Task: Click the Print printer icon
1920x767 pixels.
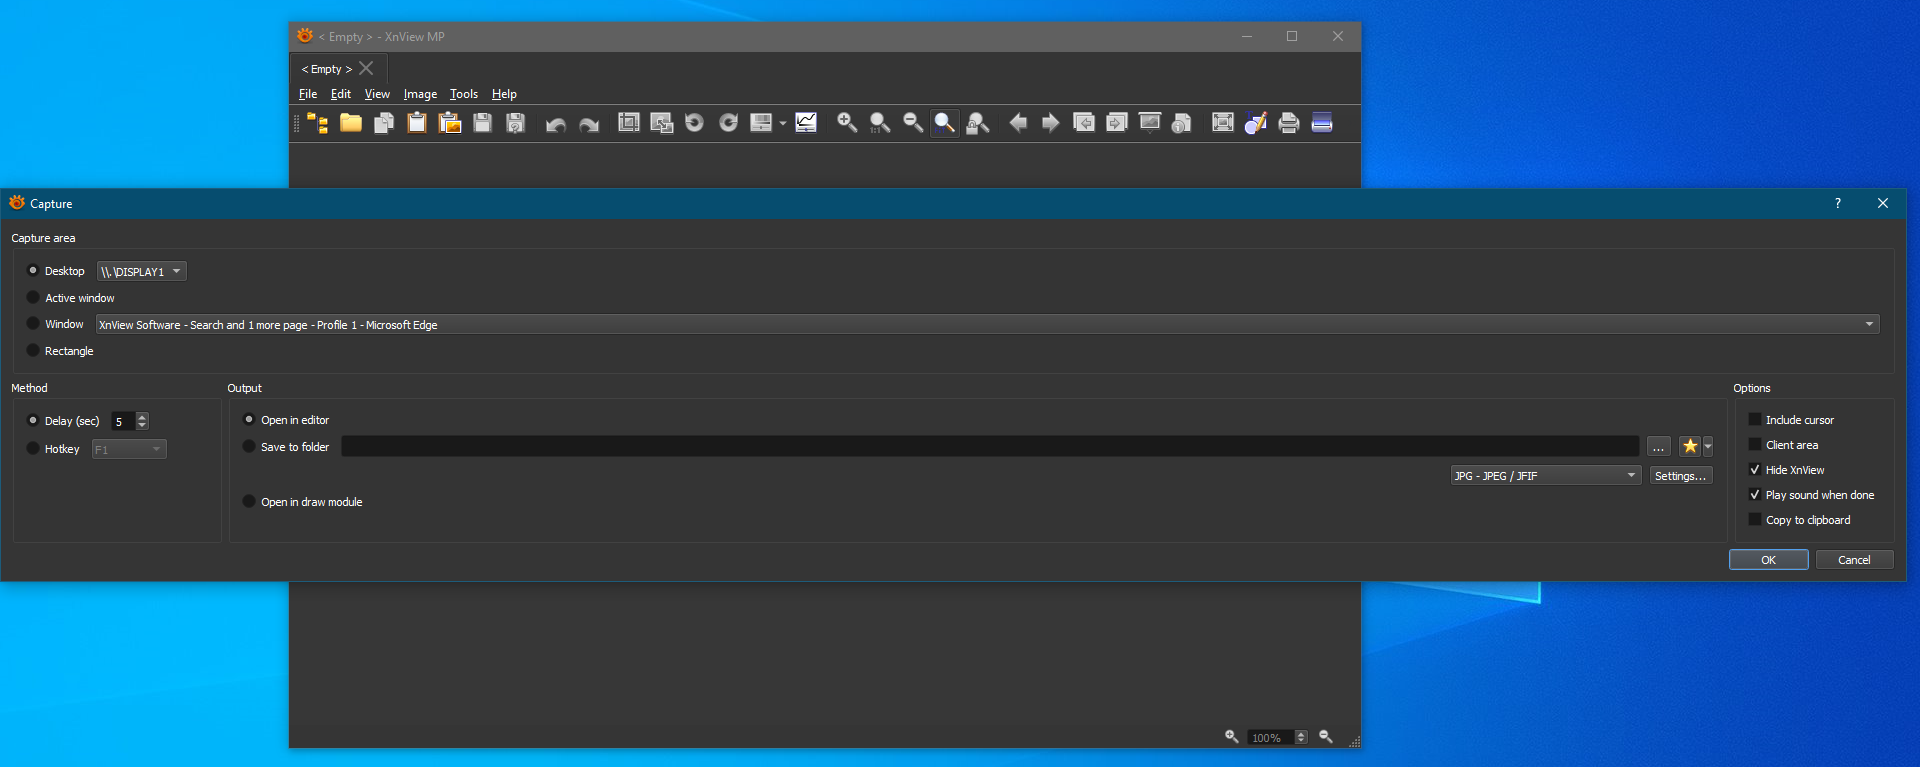Action: coord(1289,123)
